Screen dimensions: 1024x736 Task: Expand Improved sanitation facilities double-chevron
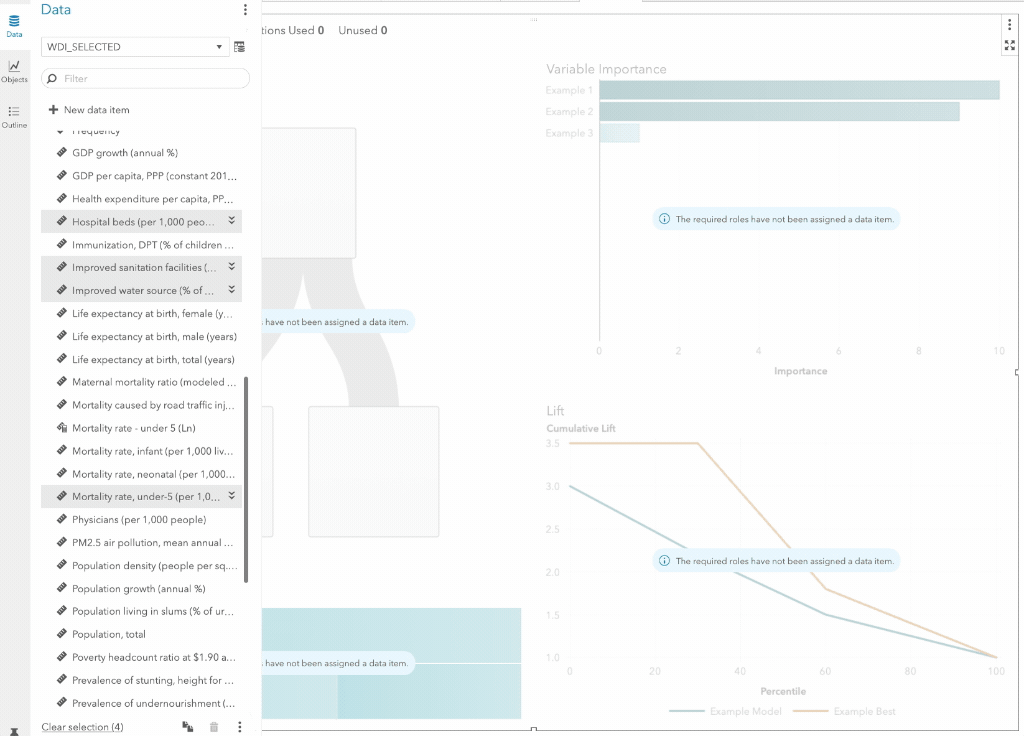pyautogui.click(x=231, y=267)
